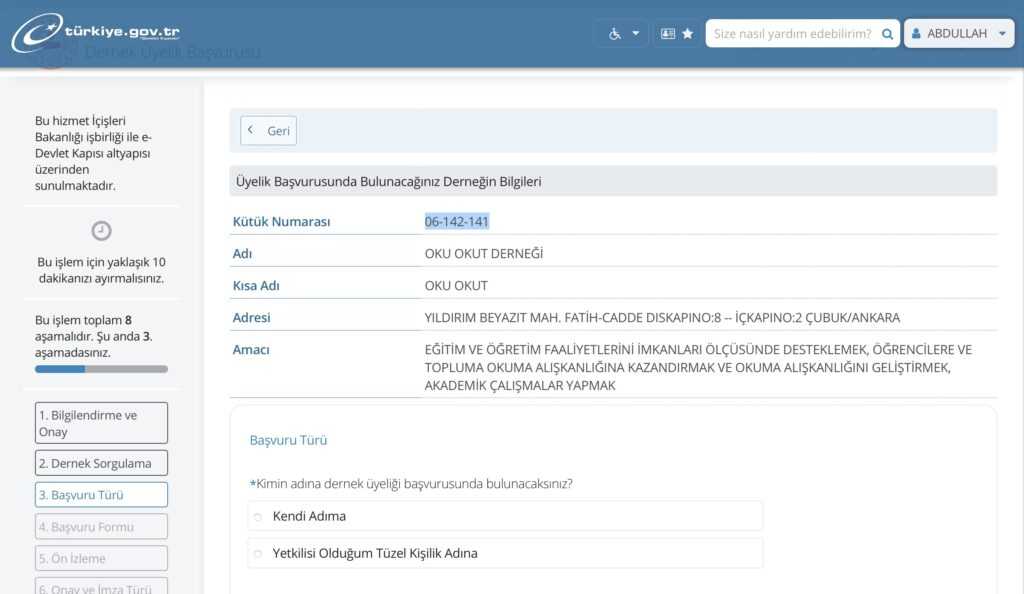1024x594 pixels.
Task: Select step 4 Başvuru Formu
Action: pos(101,527)
